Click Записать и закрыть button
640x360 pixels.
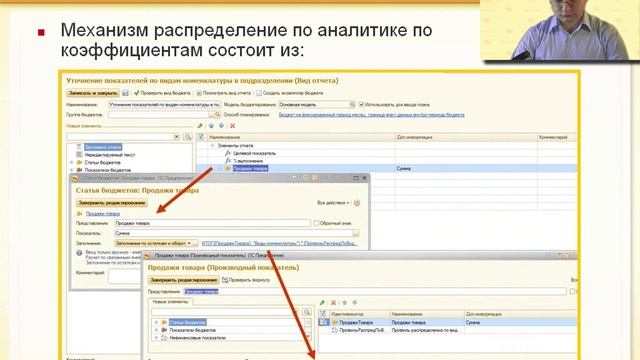(x=93, y=93)
